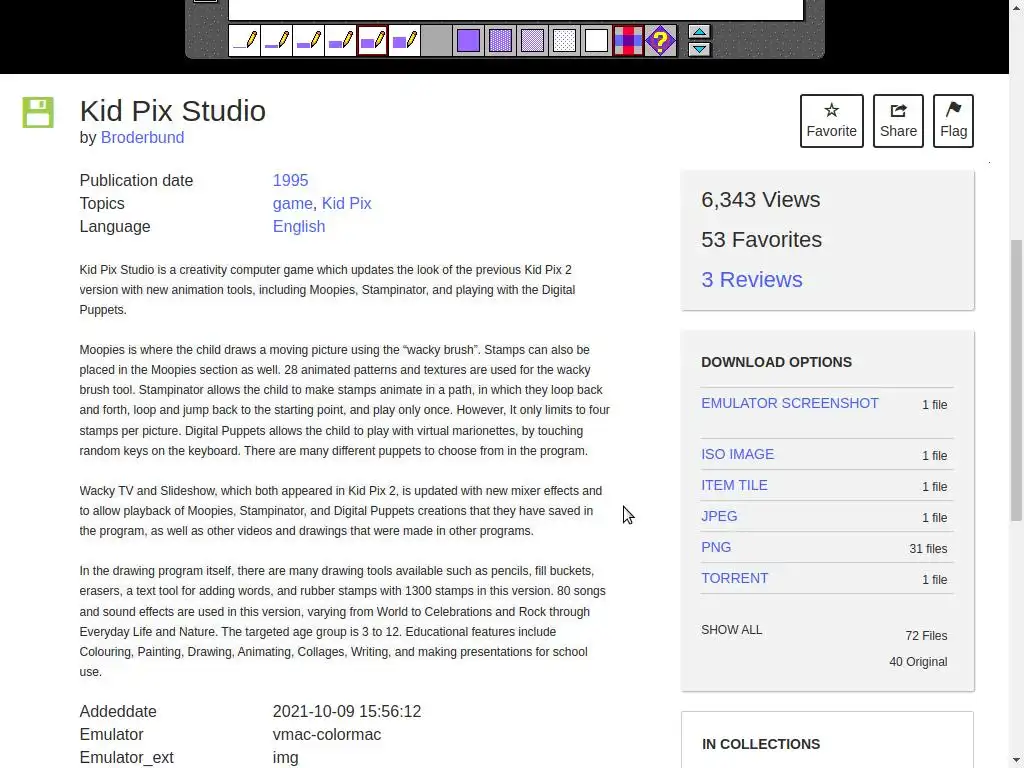Open the Share dialog
The width and height of the screenshot is (1024, 768).
tap(898, 121)
